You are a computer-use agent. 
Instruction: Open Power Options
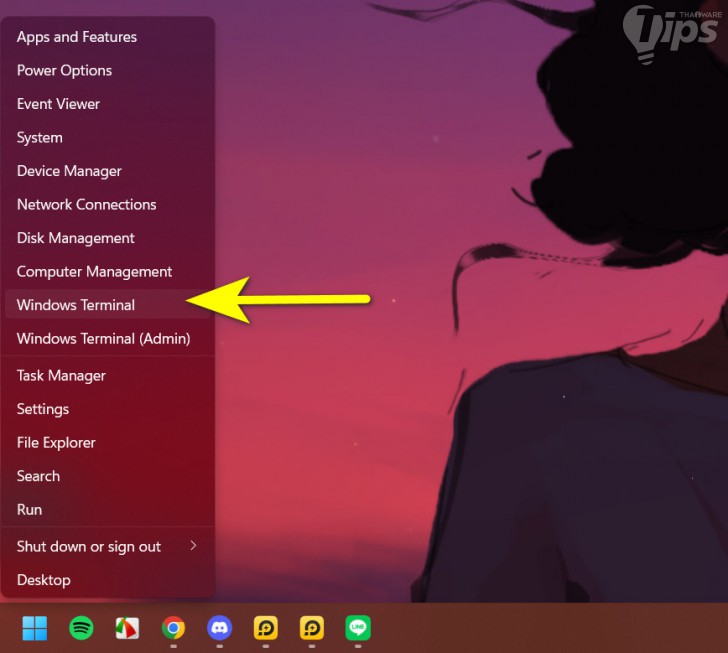[x=108, y=70]
